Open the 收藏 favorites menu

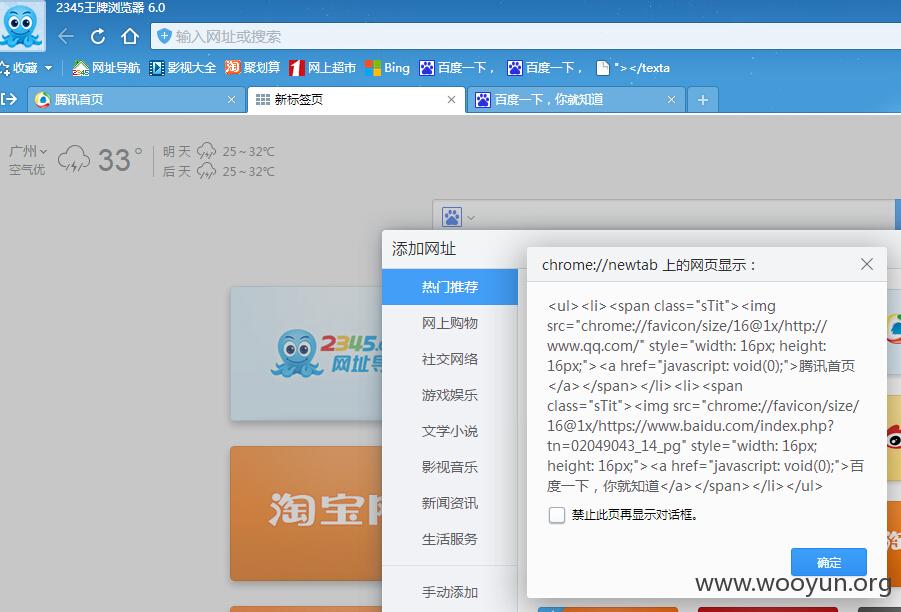[x=26, y=68]
